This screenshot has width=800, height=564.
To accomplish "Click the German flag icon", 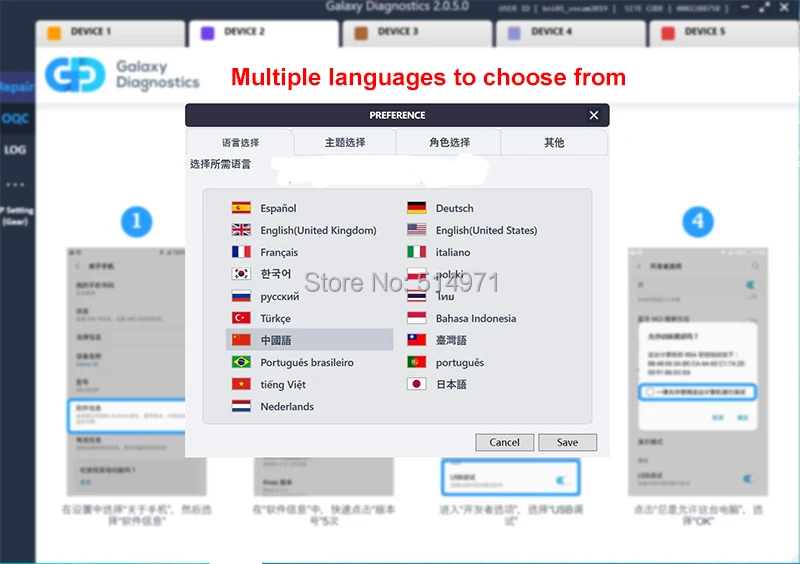I will [417, 208].
